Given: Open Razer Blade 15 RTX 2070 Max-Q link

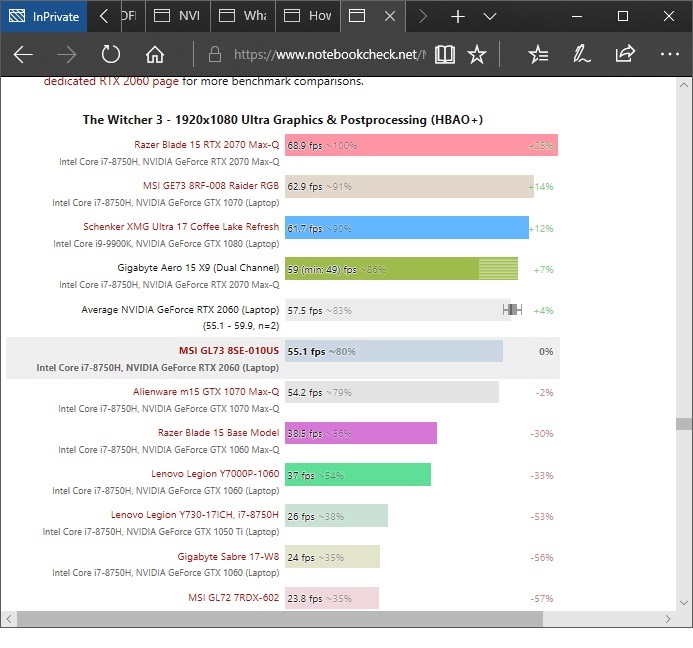Looking at the screenshot, I should 206,145.
